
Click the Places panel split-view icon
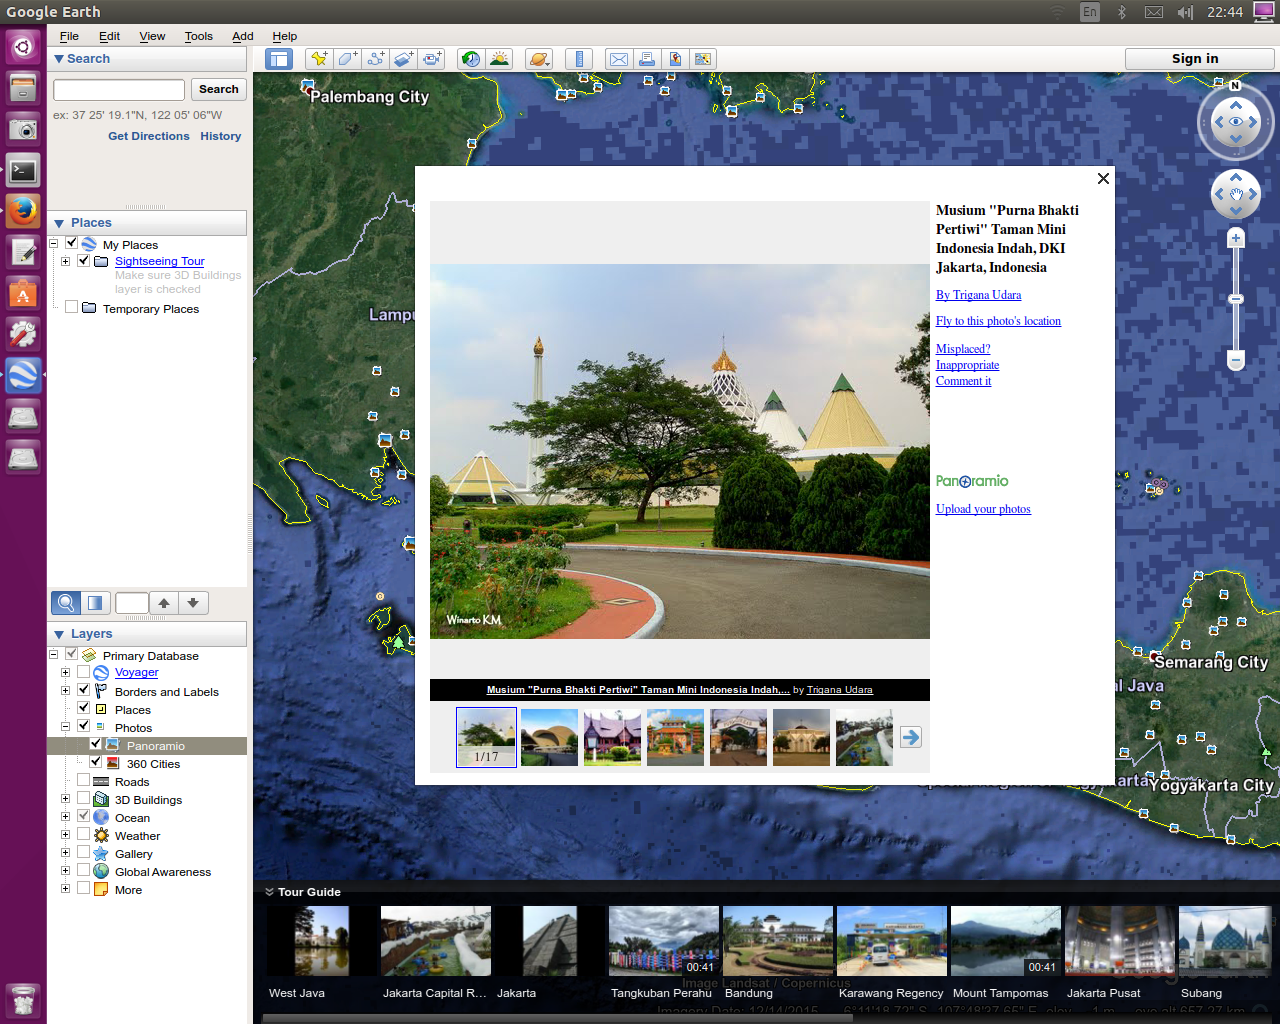[95, 602]
